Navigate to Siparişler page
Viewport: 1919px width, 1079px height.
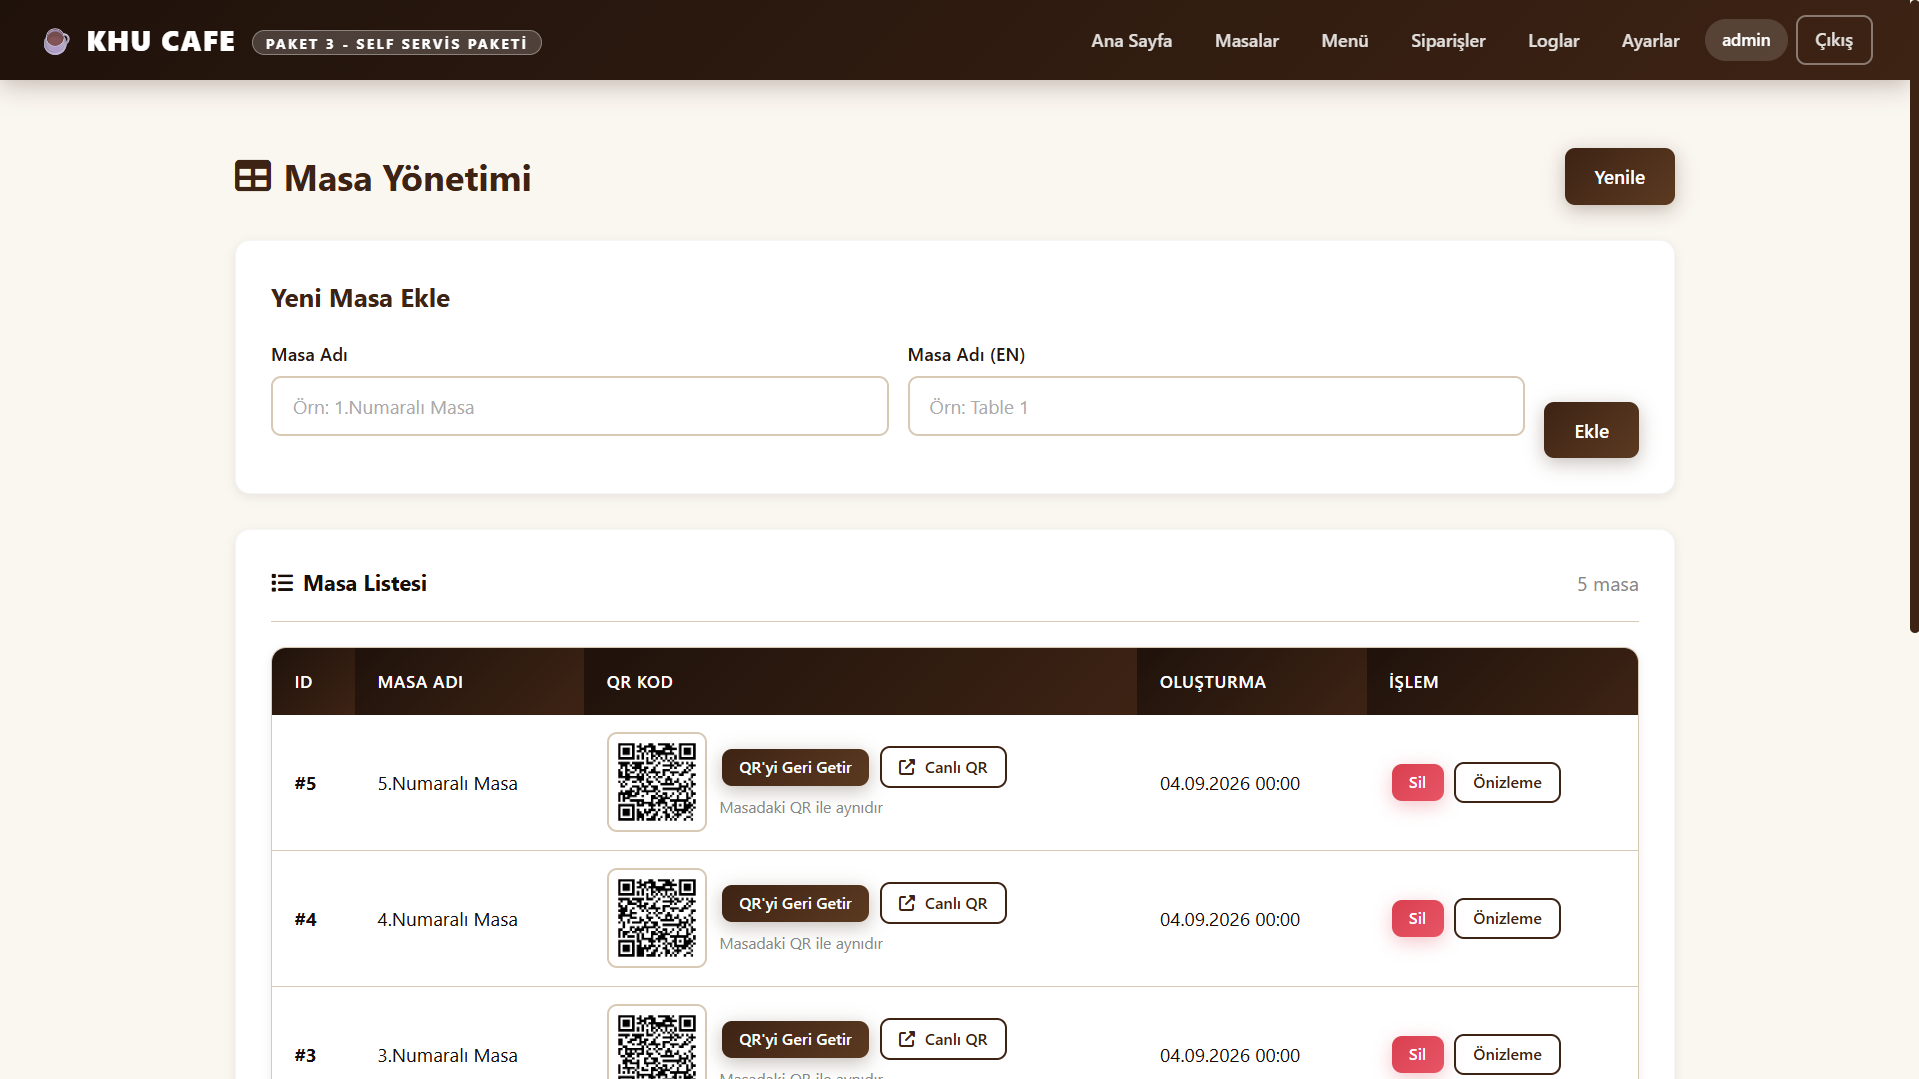pos(1448,41)
